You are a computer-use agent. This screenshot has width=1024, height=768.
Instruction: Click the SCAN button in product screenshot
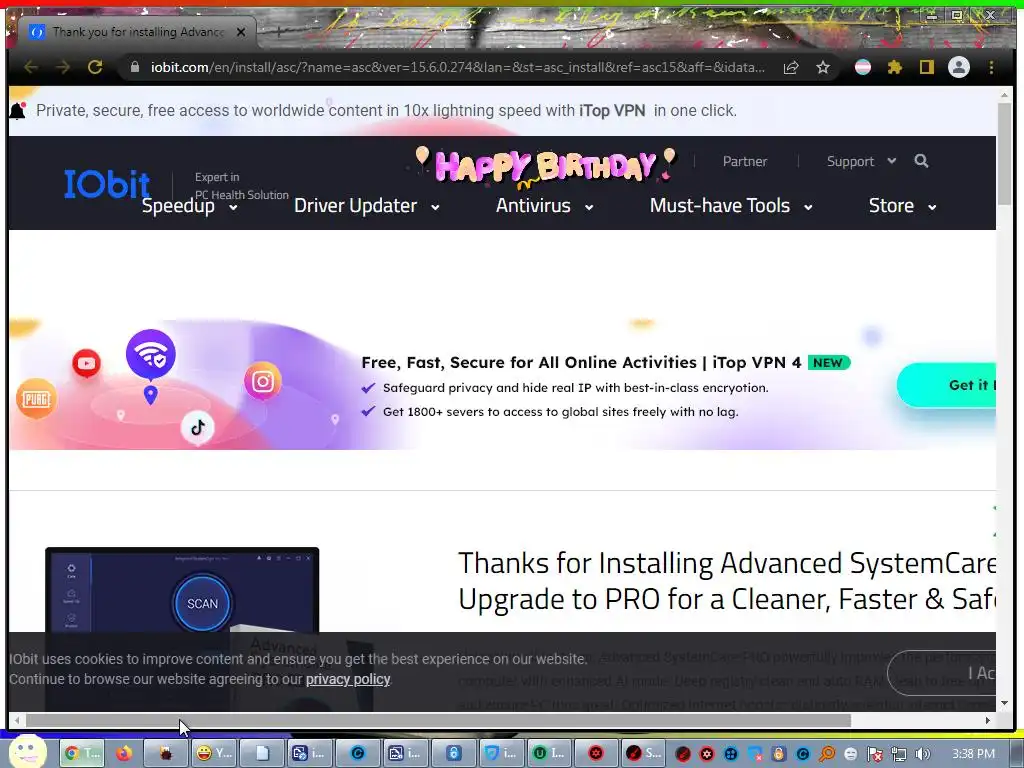[x=202, y=603]
